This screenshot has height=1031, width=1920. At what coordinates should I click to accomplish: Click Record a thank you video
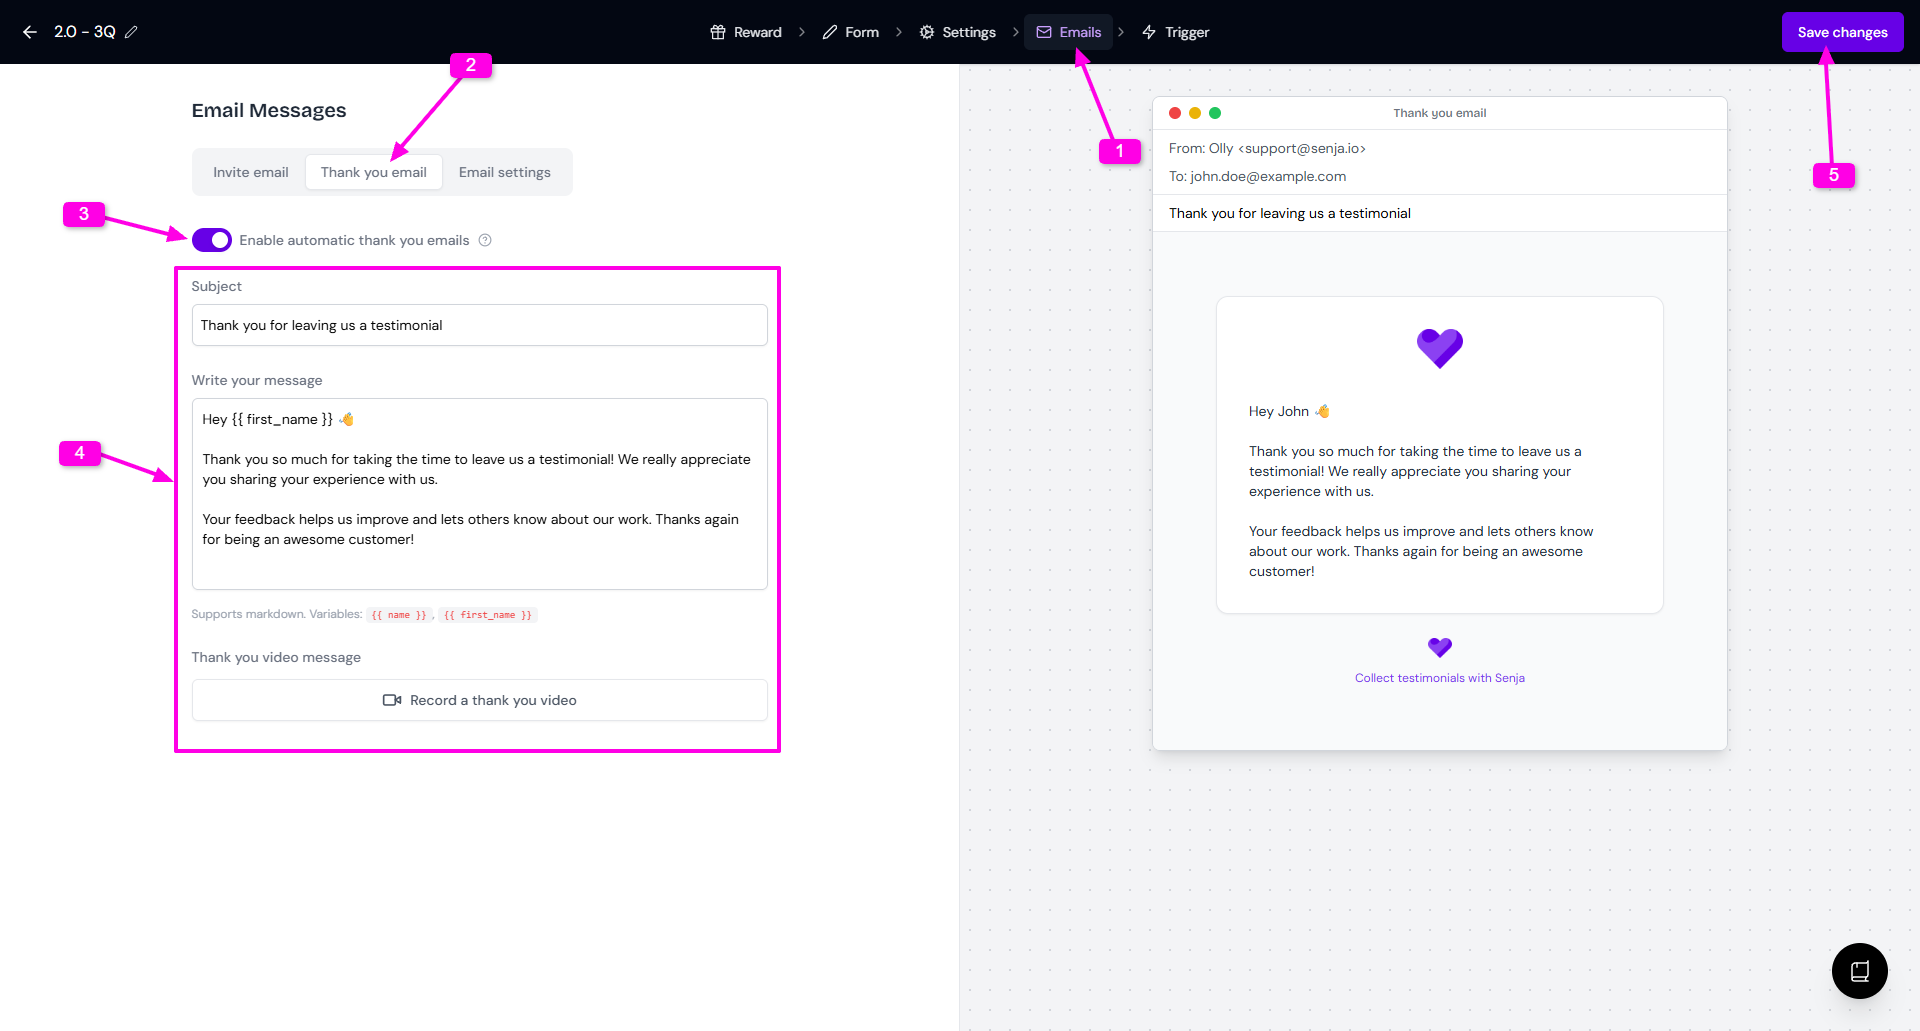(x=479, y=700)
